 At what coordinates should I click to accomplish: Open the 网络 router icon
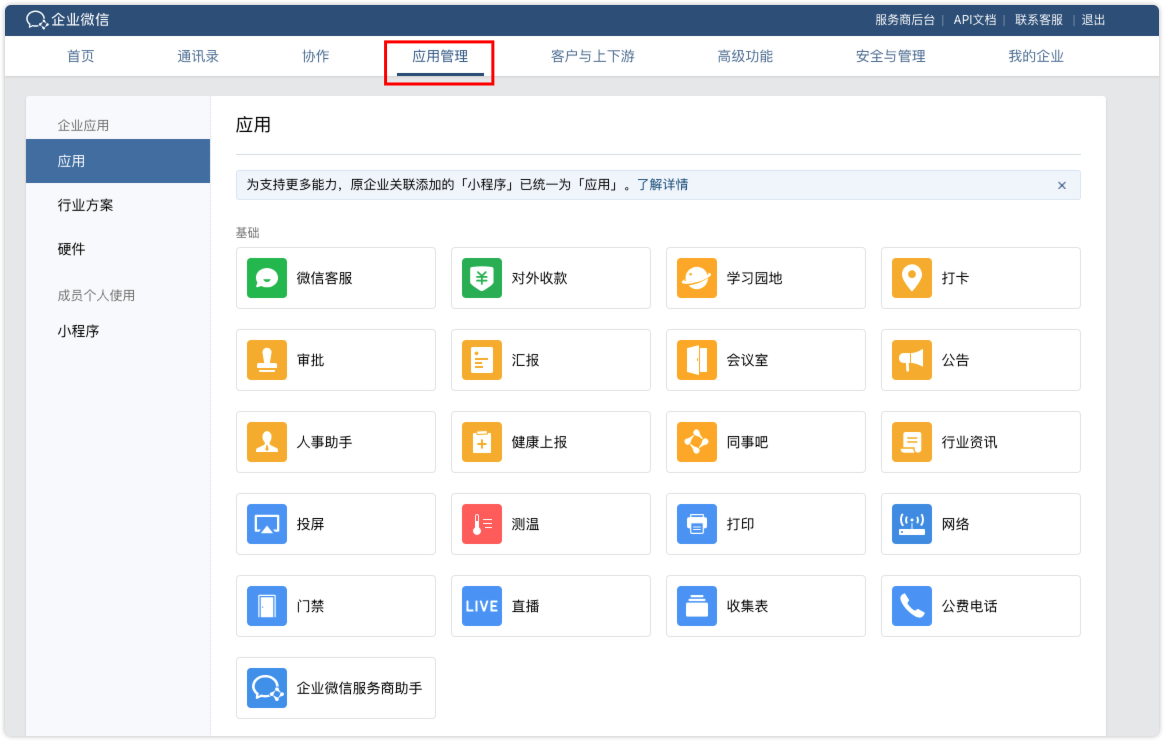(x=912, y=524)
